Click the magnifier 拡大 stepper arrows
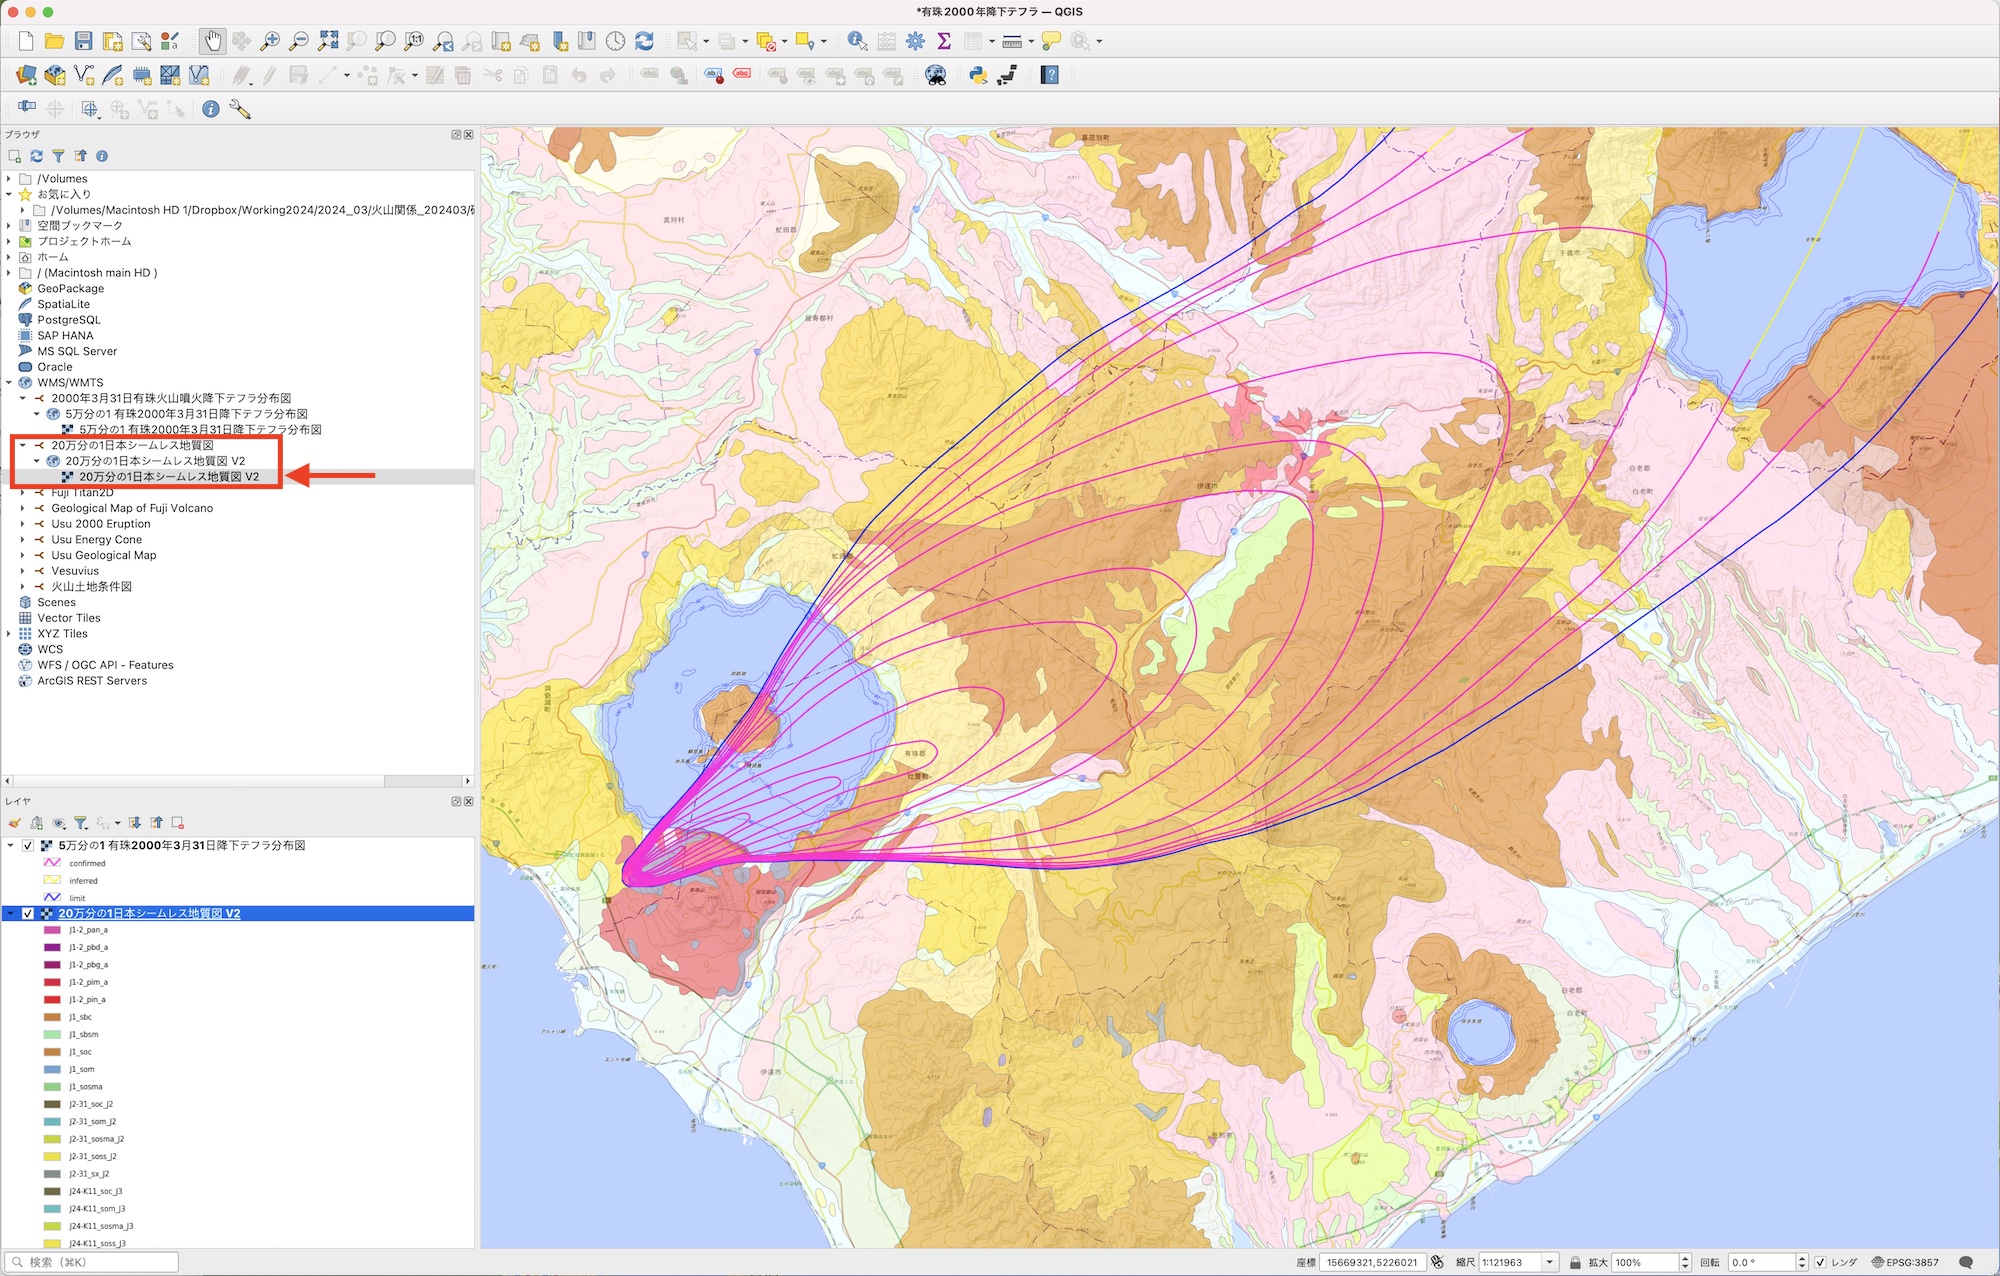Viewport: 2000px width, 1276px height. coord(1684,1262)
